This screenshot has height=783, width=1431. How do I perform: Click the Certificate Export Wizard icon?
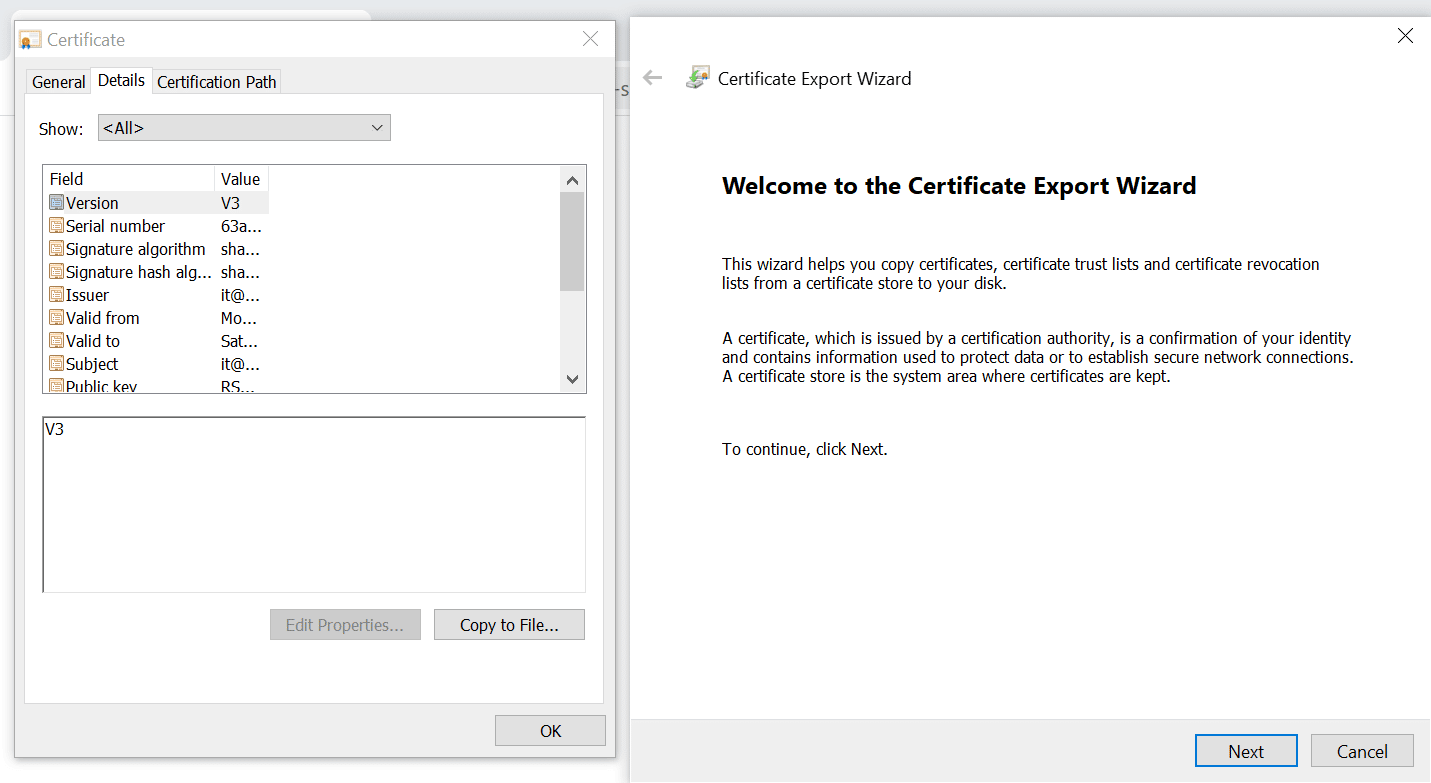click(697, 79)
